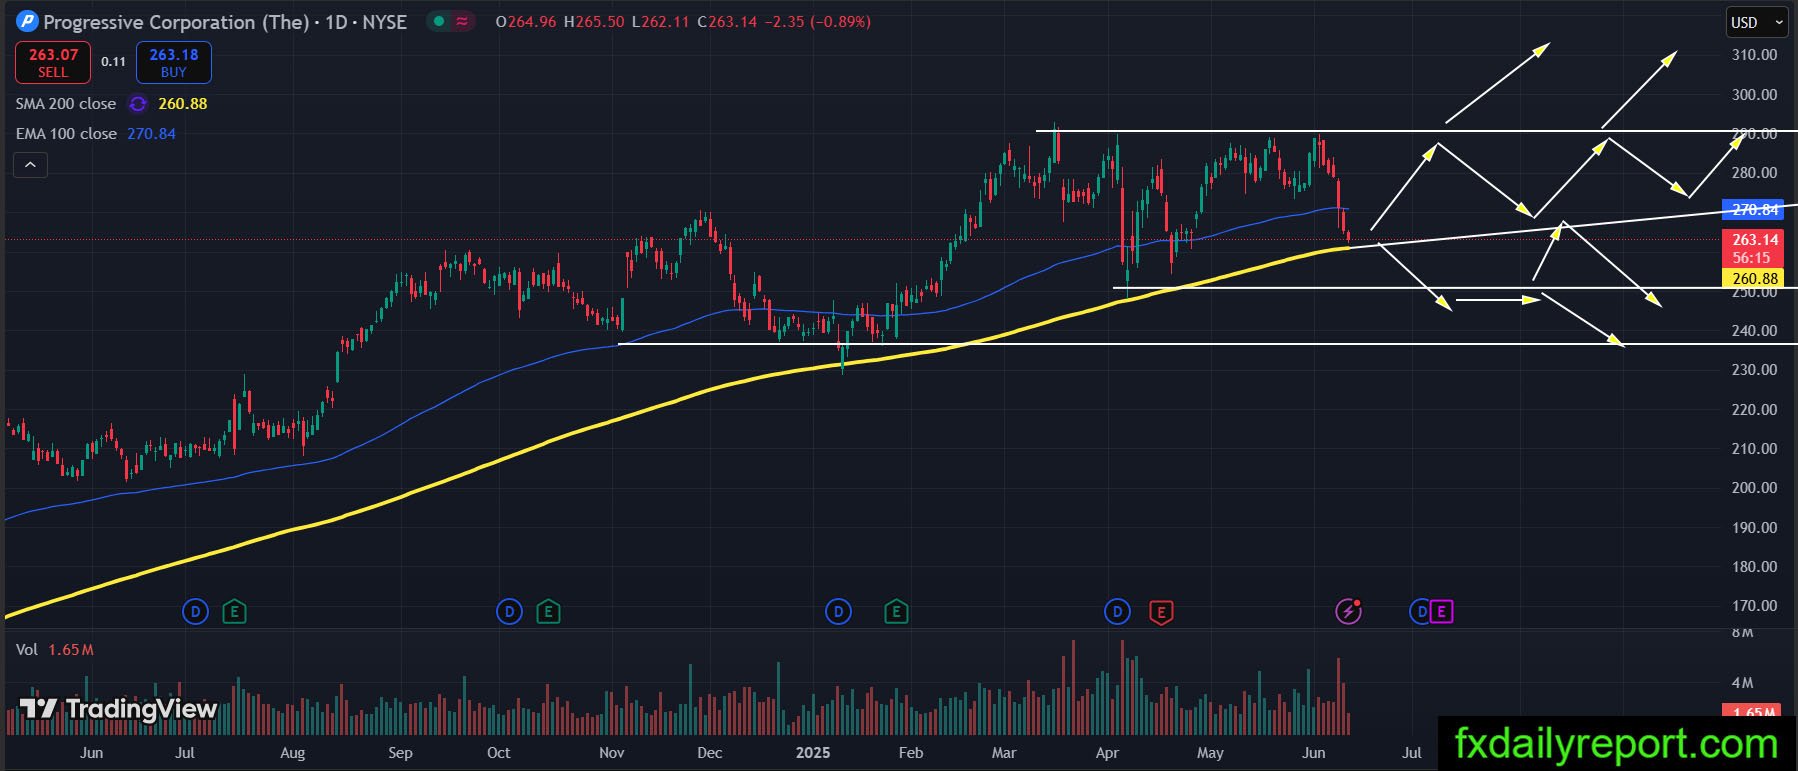Image resolution: width=1798 pixels, height=771 pixels.
Task: Click the 200.00 price axis label
Action: point(1755,488)
